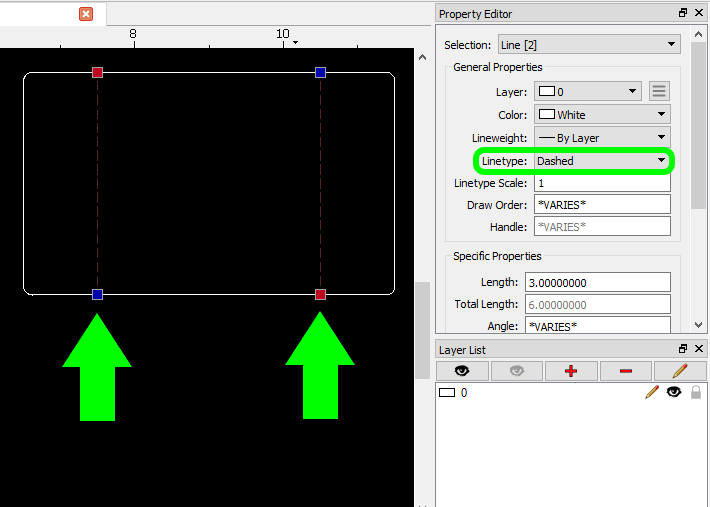Click the Linetype Scale input field

click(x=601, y=183)
